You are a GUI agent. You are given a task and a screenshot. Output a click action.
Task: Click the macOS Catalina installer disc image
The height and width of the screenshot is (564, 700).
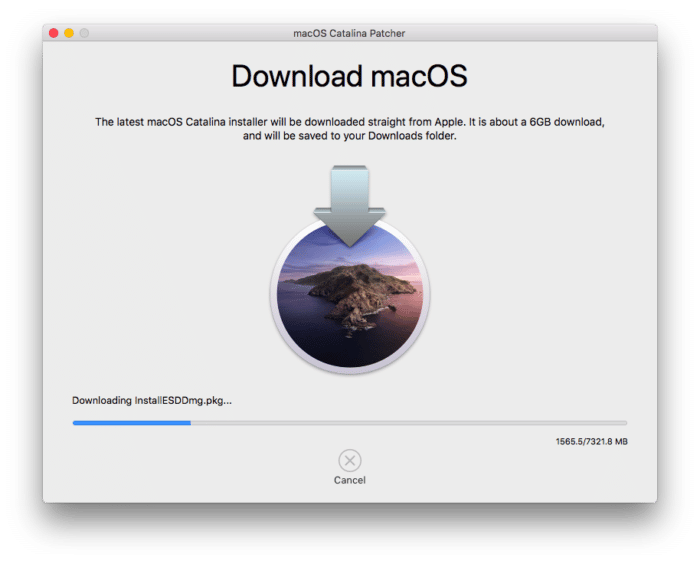(x=350, y=296)
